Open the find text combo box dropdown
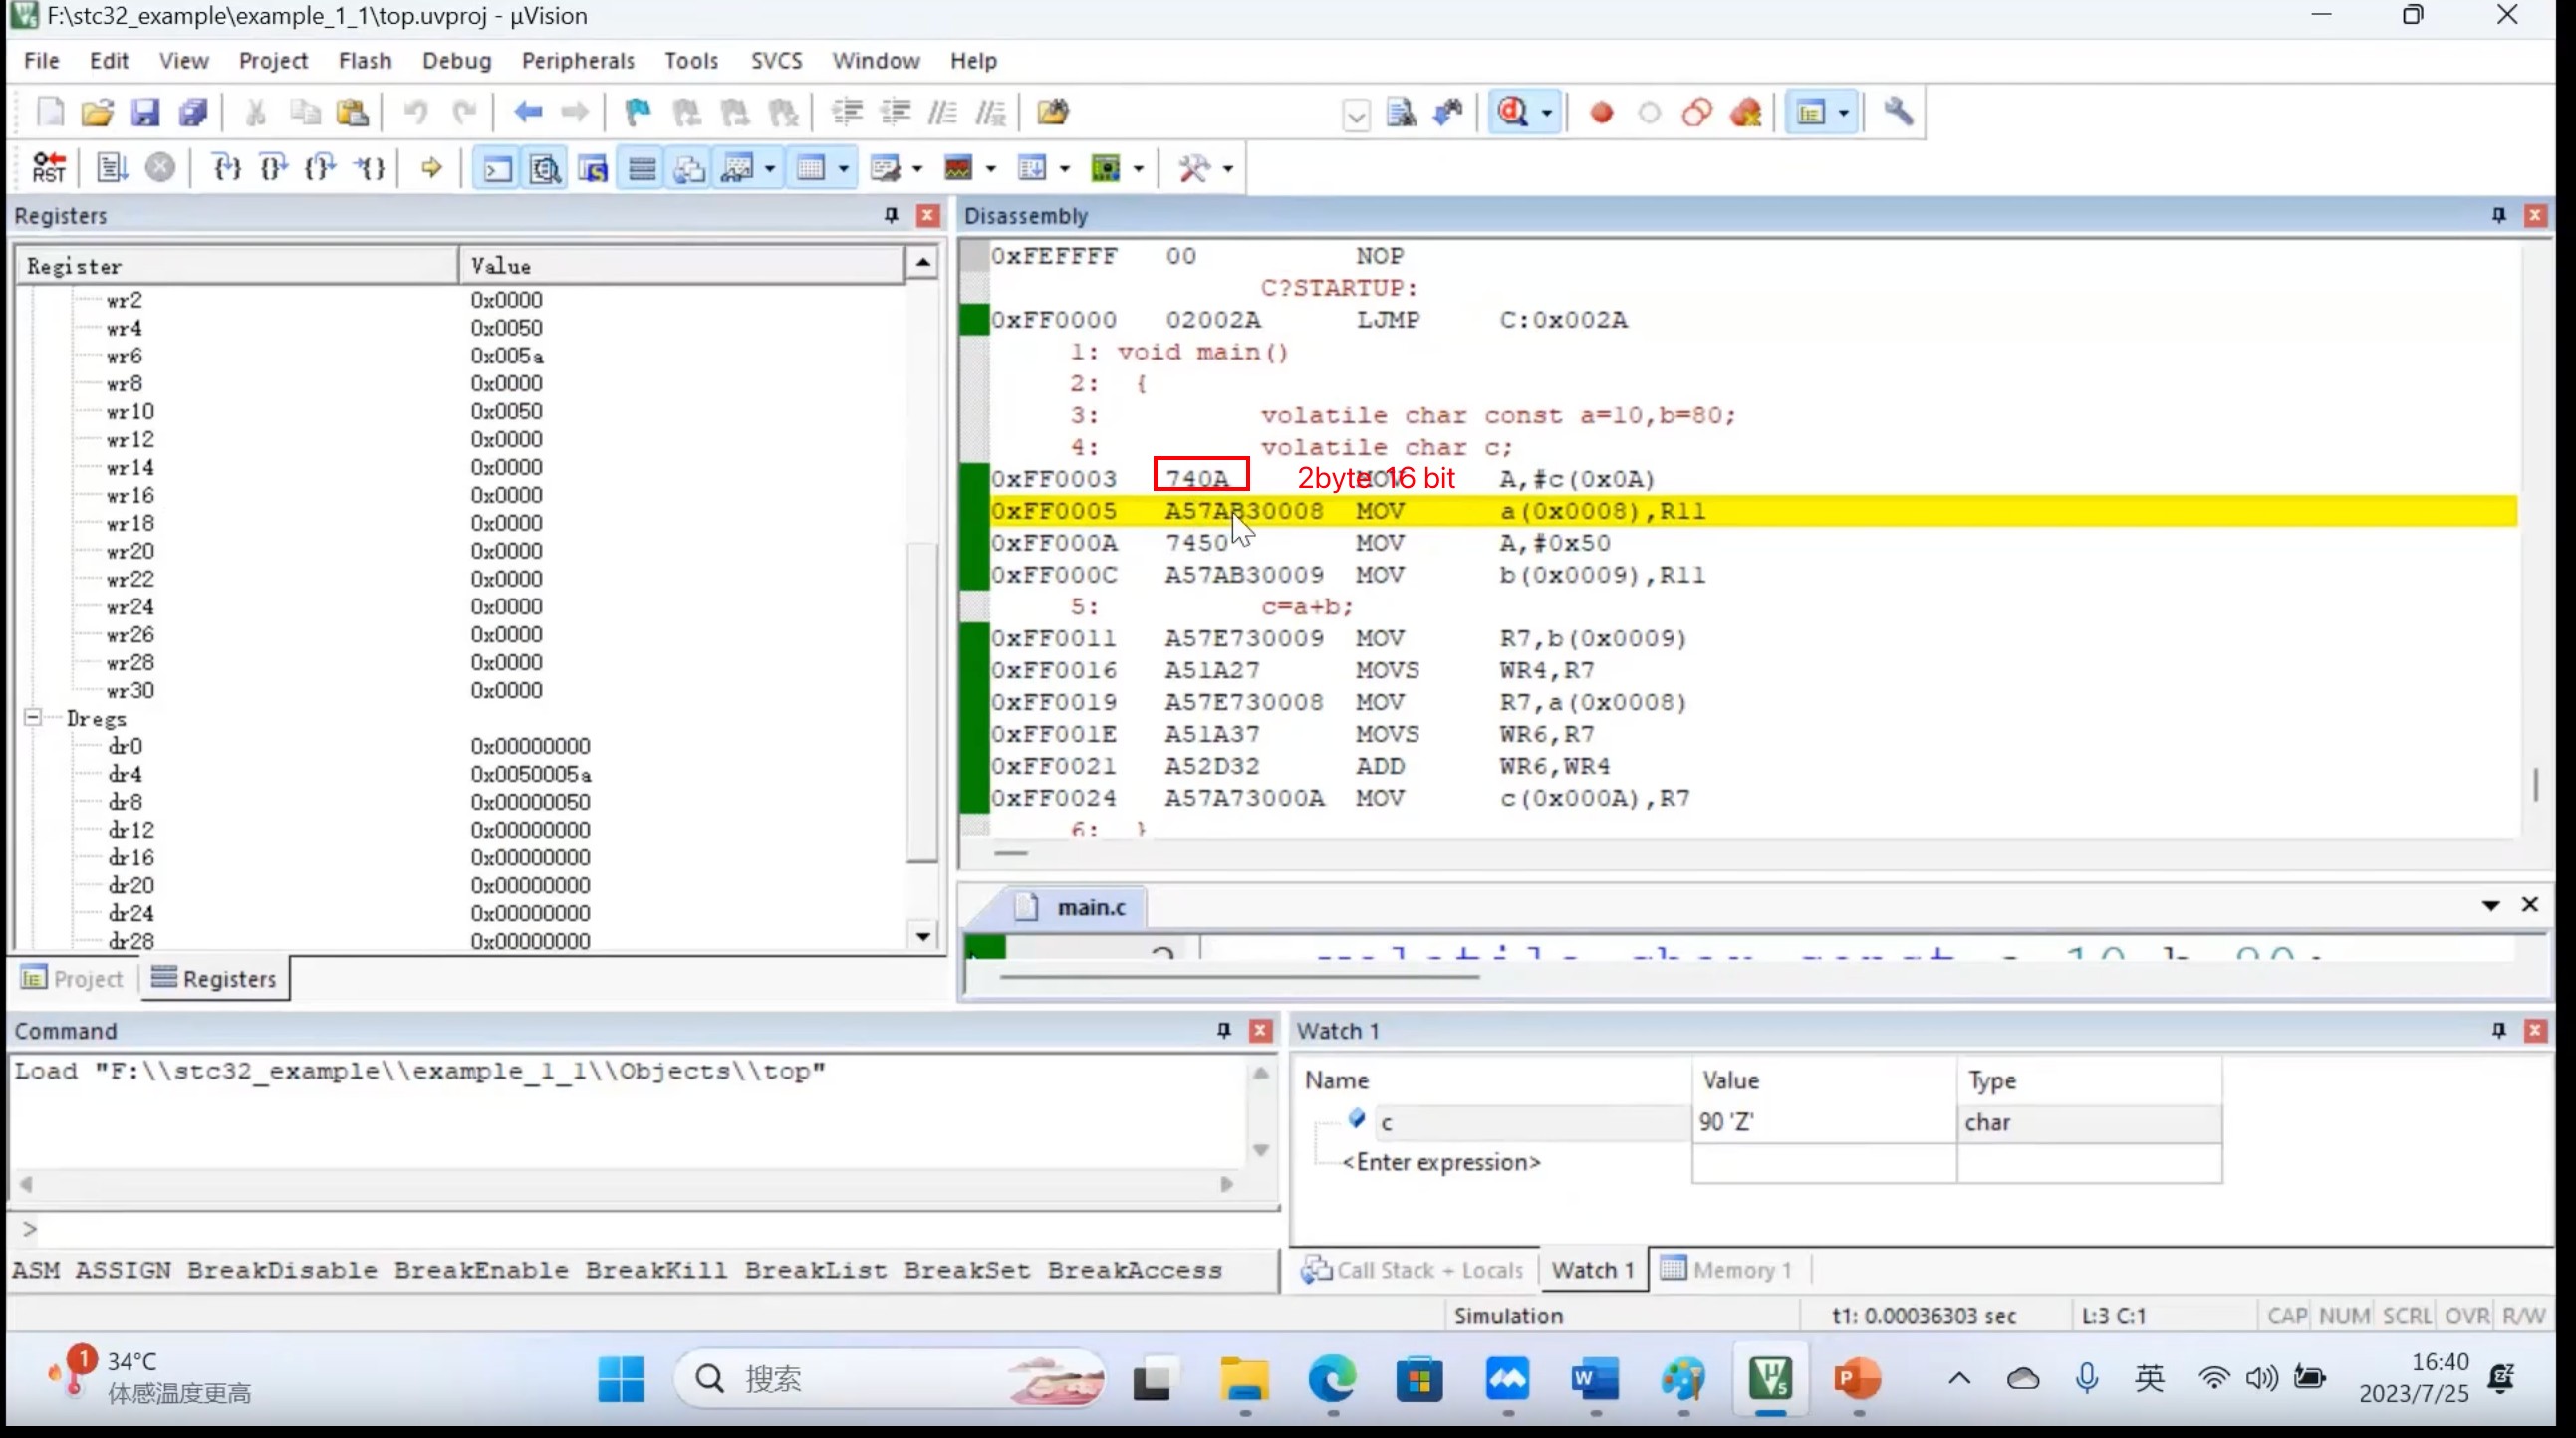 pyautogui.click(x=1355, y=114)
